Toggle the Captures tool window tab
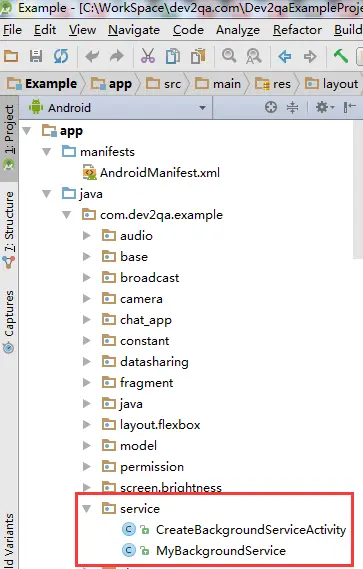 pyautogui.click(x=9, y=322)
